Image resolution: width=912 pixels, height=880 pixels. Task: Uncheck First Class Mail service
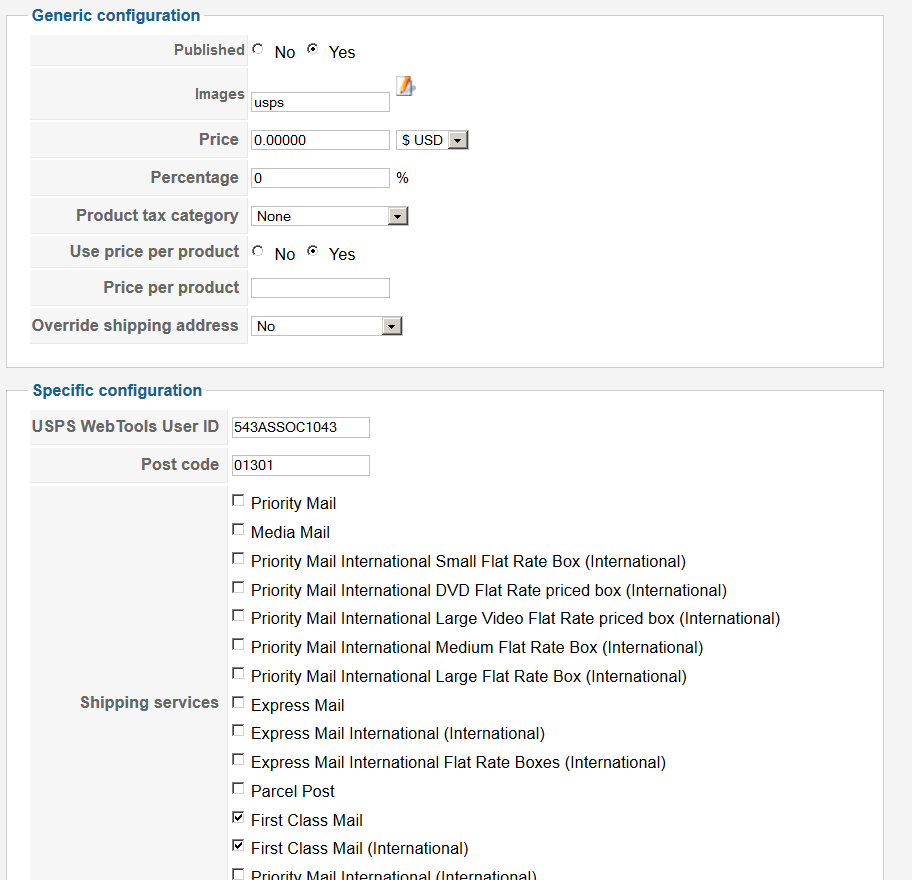pyautogui.click(x=238, y=818)
